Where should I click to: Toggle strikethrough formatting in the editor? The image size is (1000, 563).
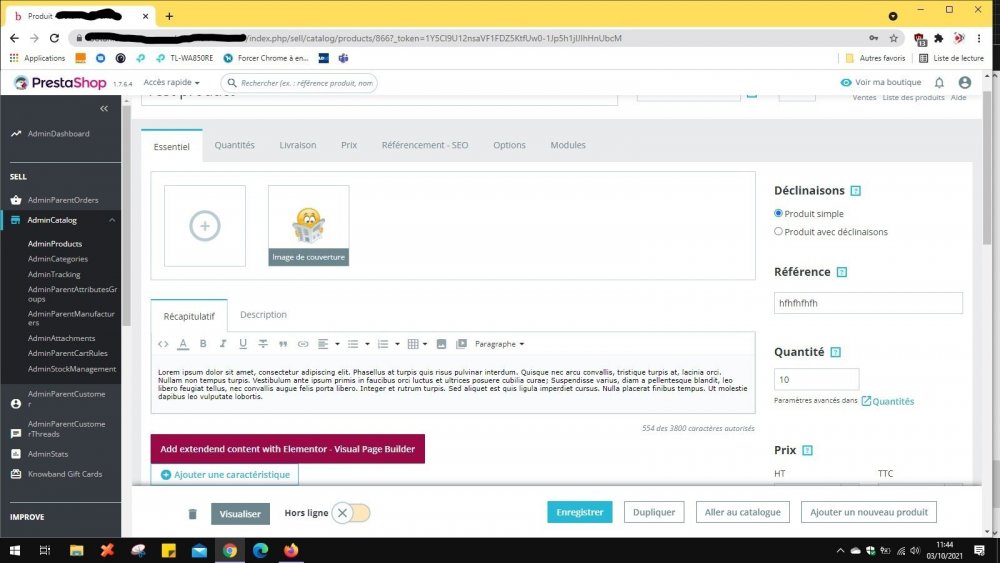click(263, 344)
